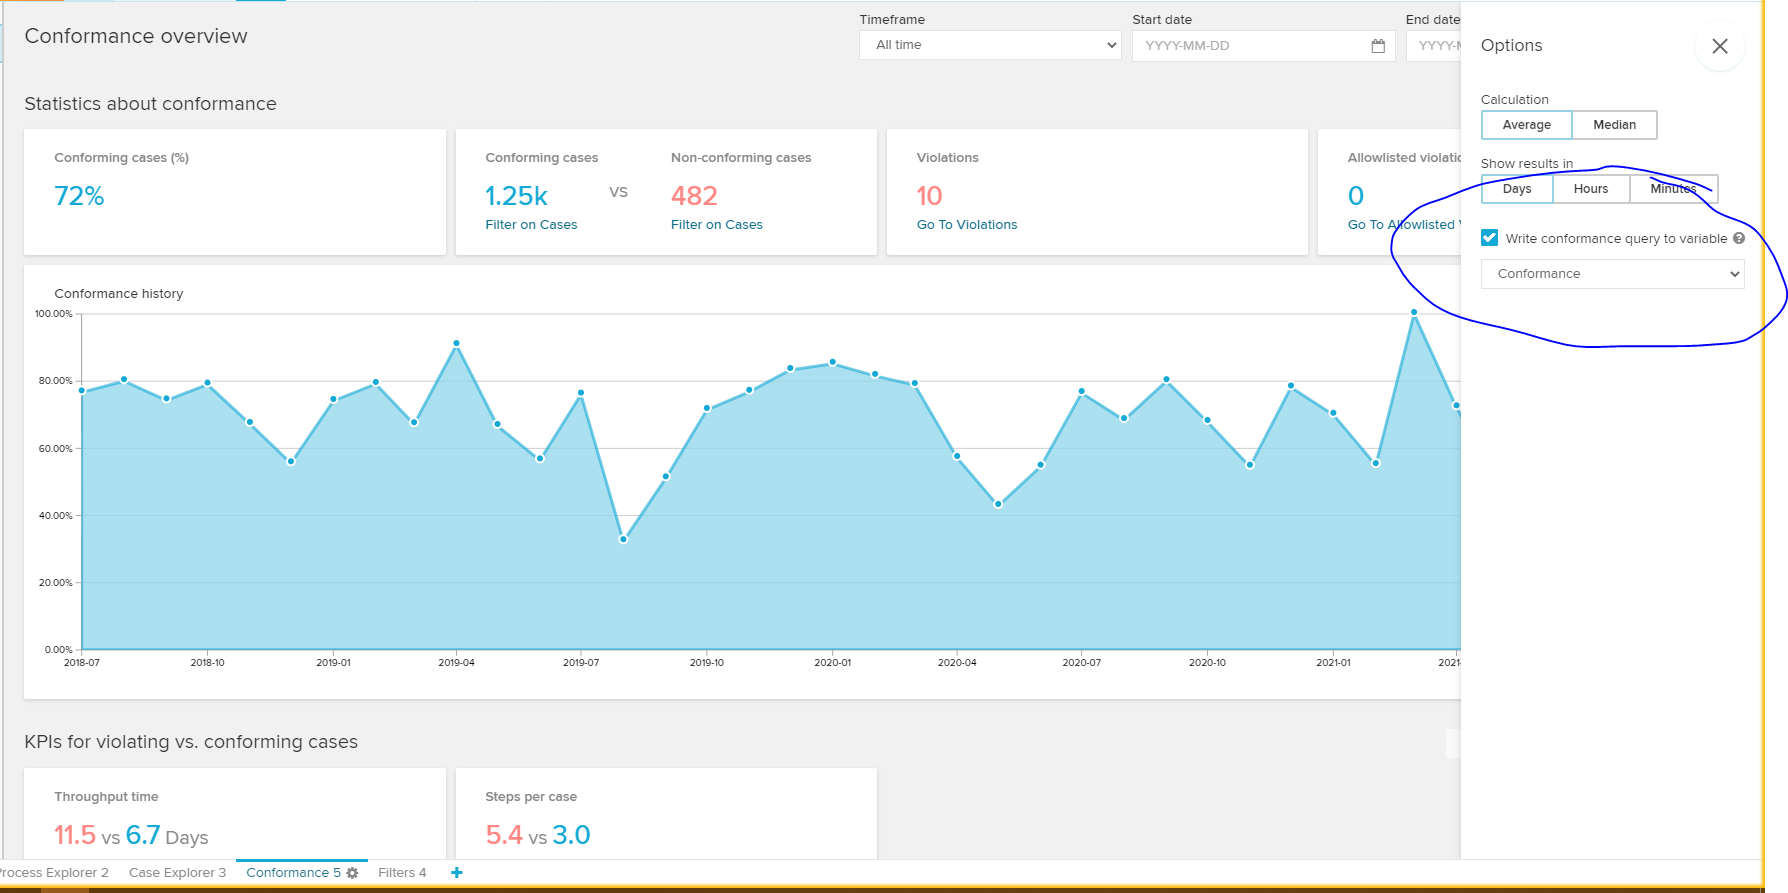Select the KPIs for violating vs. conforming heading
This screenshot has width=1788, height=893.
[191, 742]
